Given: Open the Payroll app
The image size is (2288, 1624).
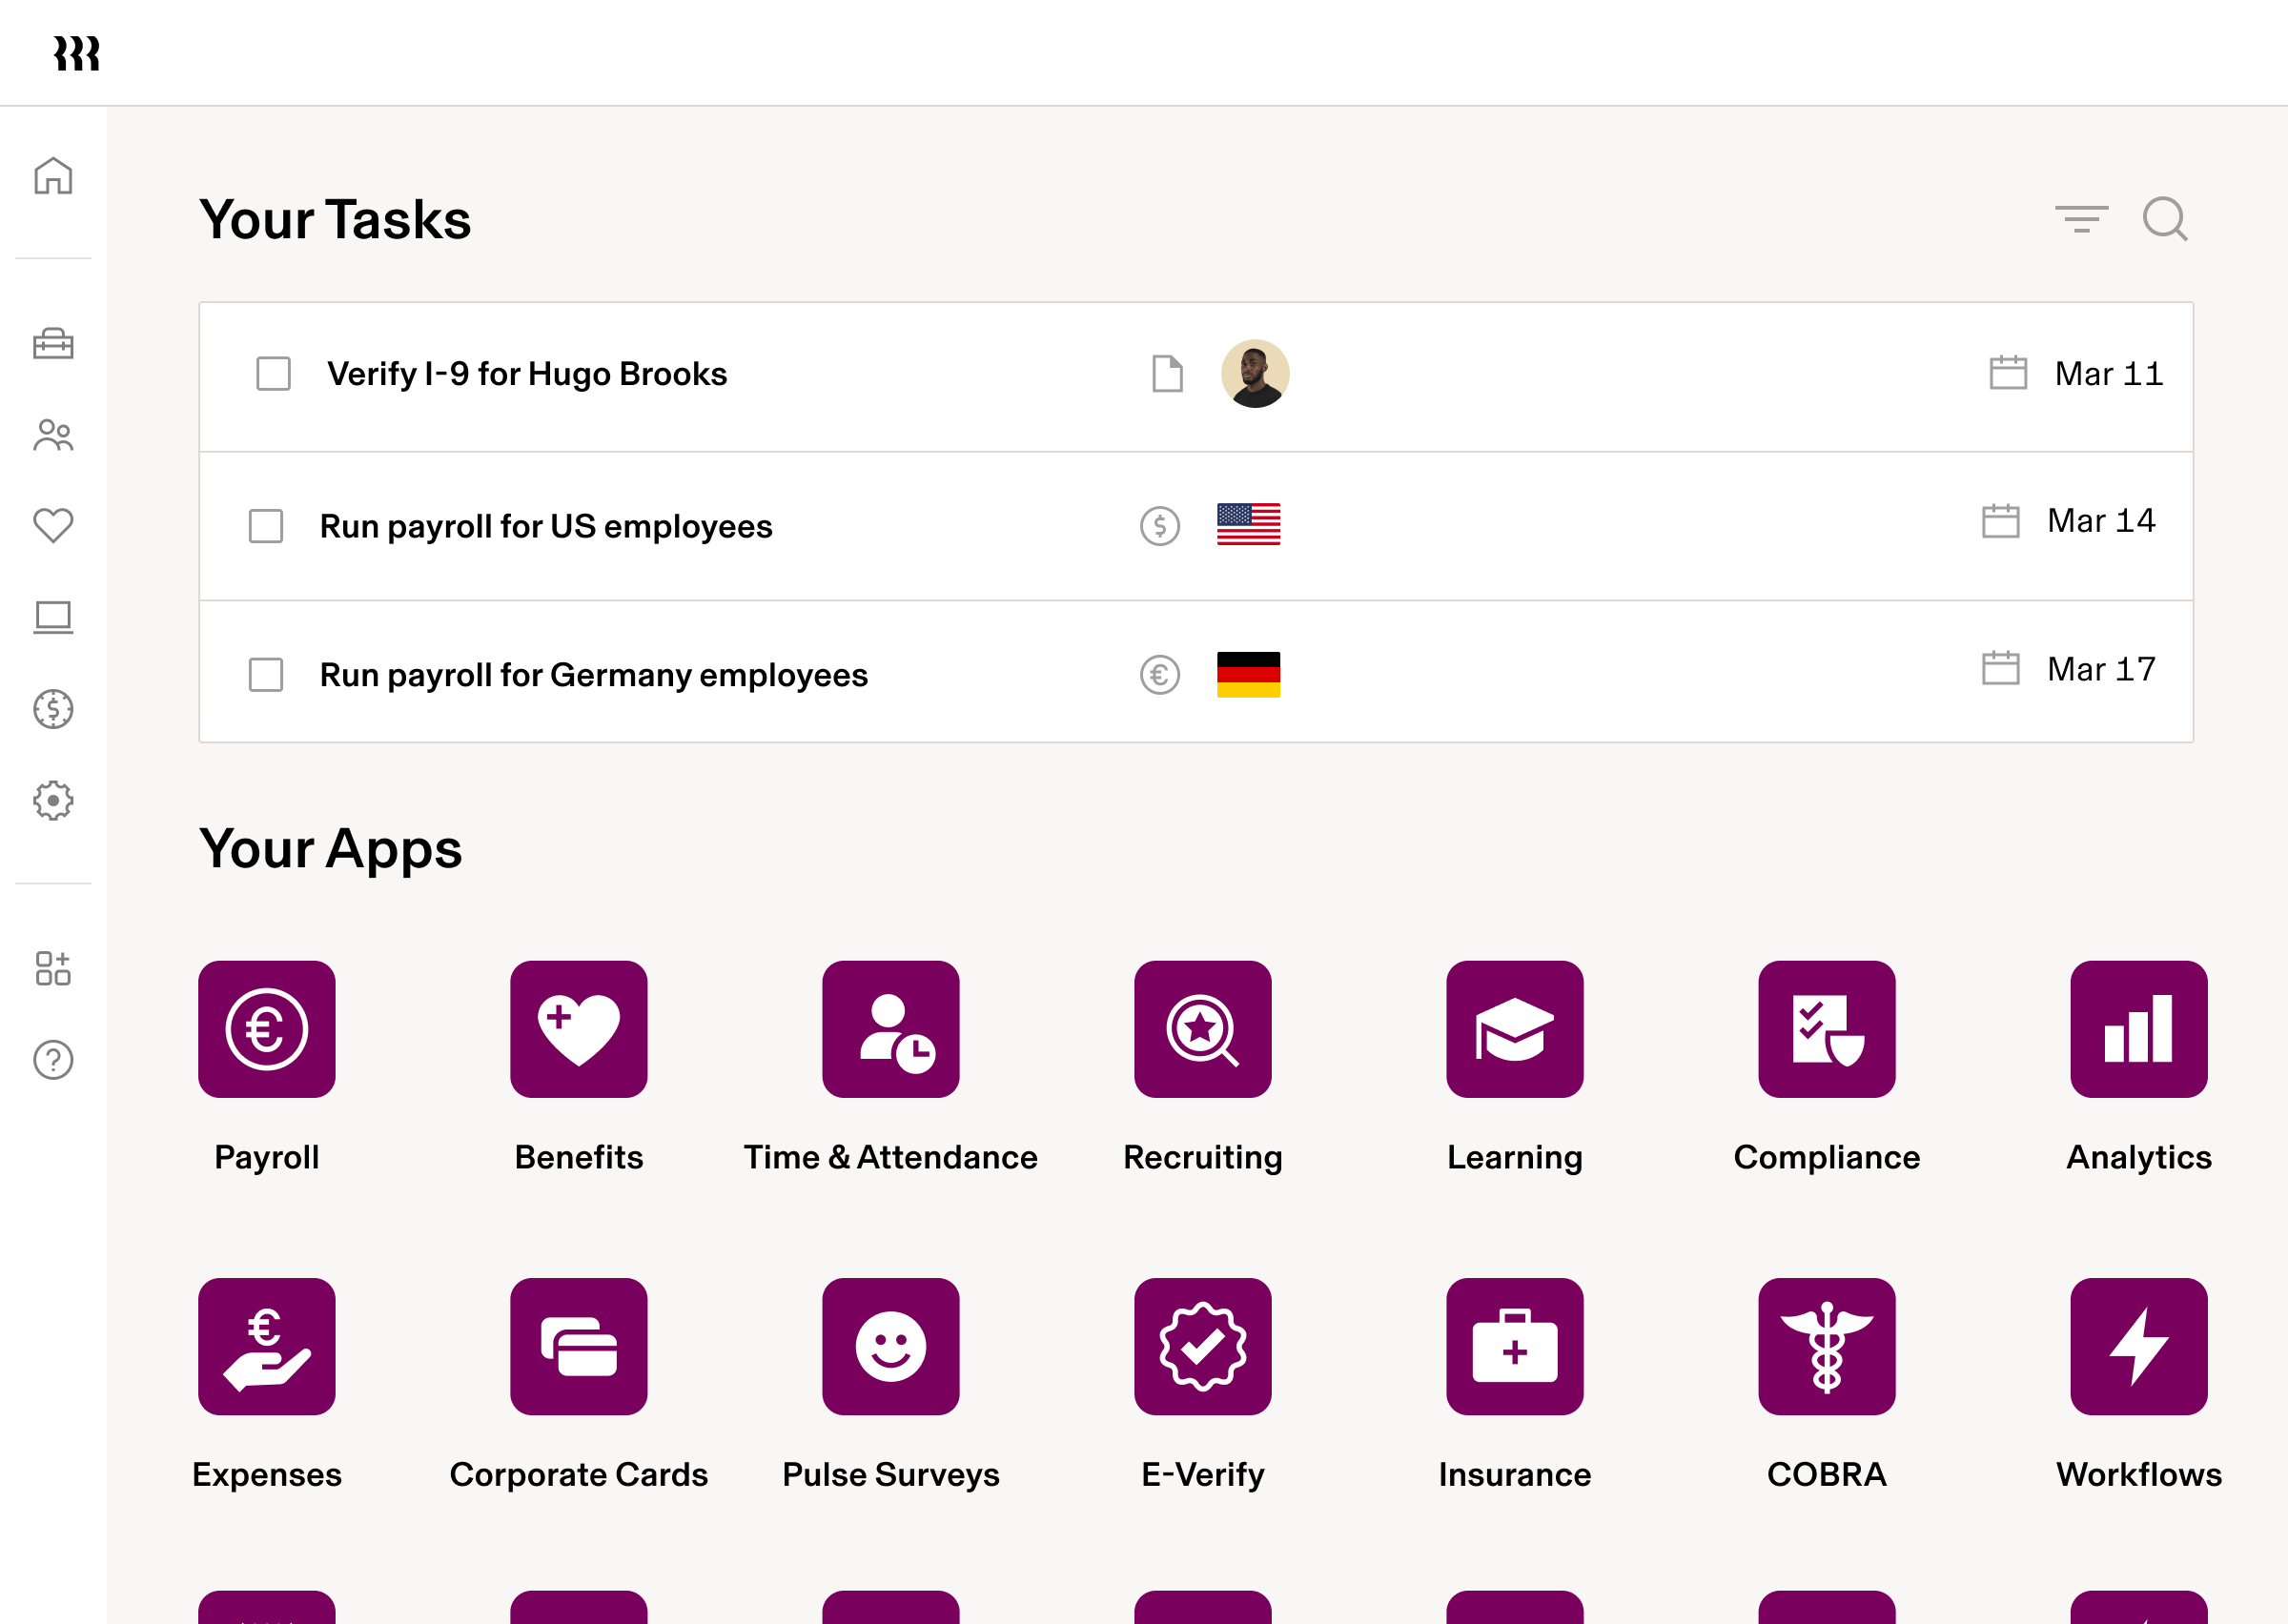Looking at the screenshot, I should click(x=267, y=1029).
